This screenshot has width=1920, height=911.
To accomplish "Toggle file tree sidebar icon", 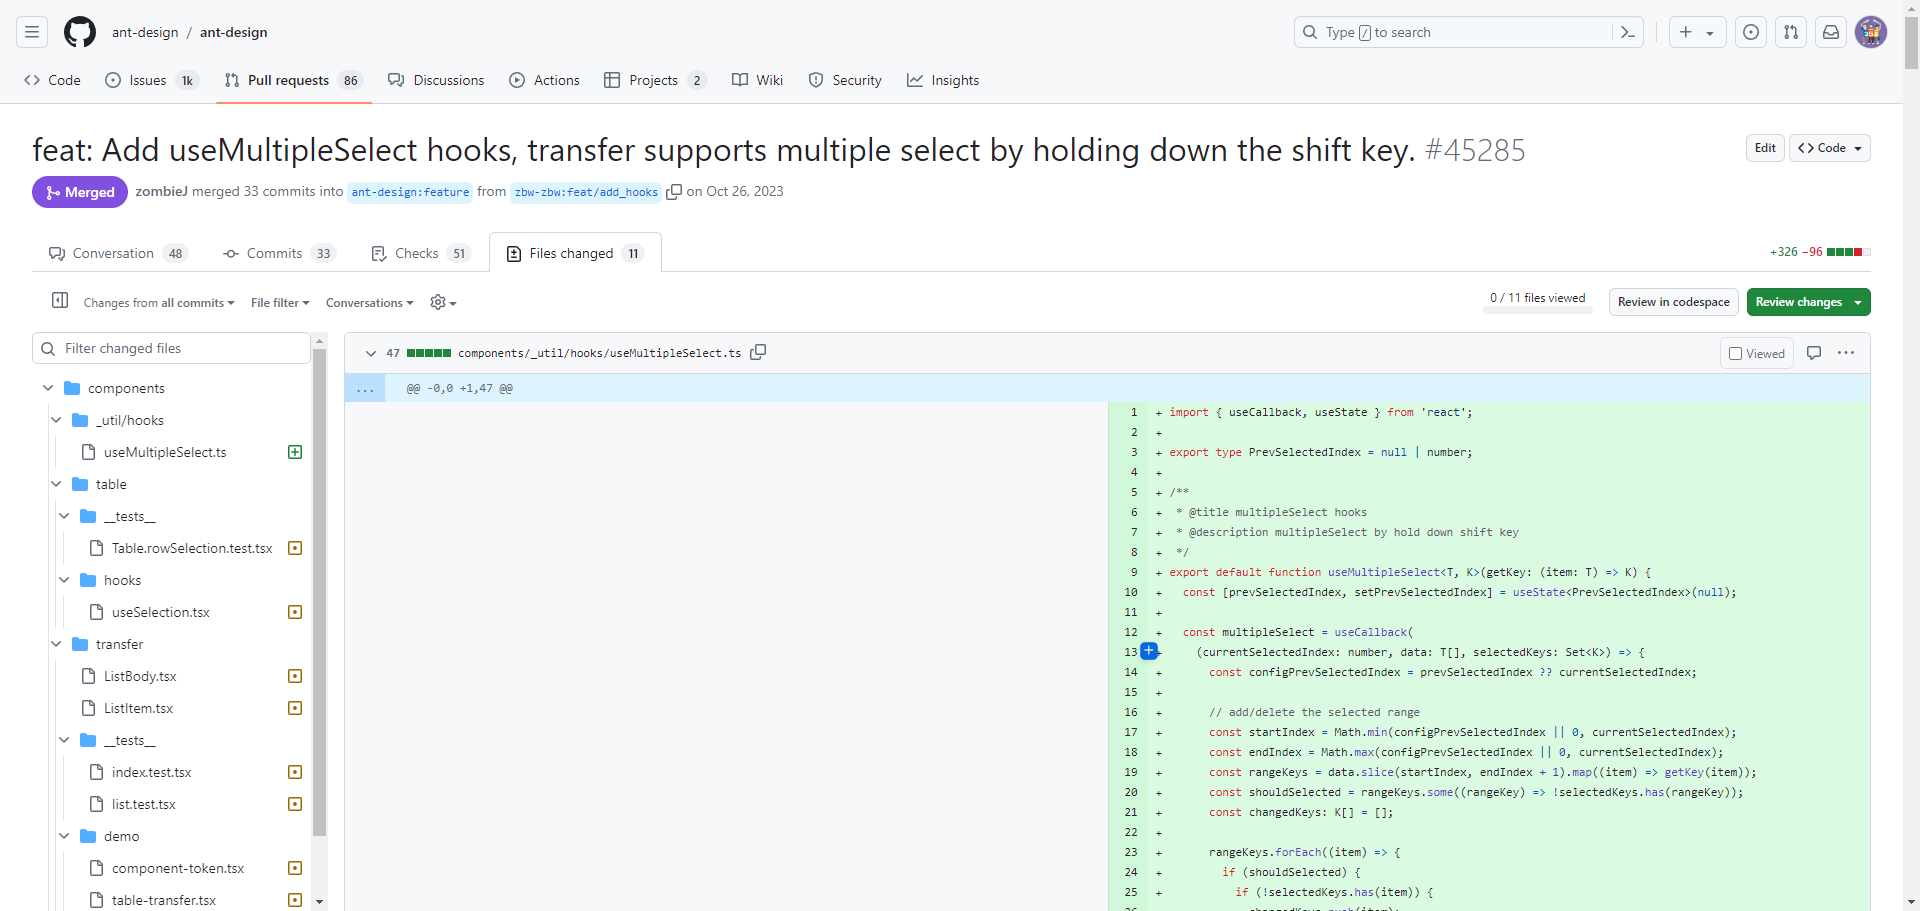I will pos(60,300).
